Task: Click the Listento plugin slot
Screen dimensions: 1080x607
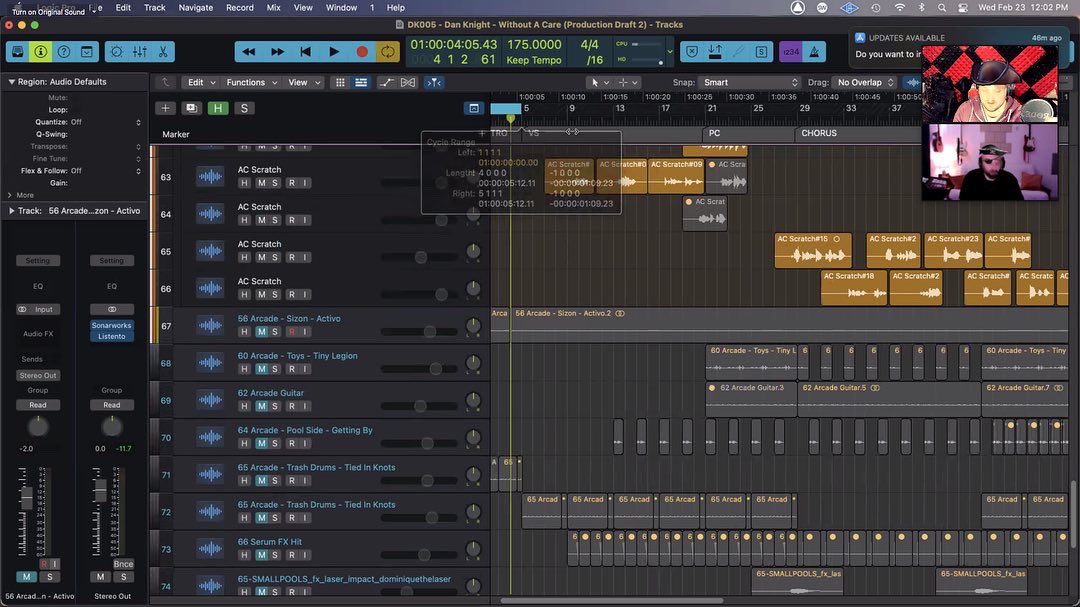Action: pos(111,336)
